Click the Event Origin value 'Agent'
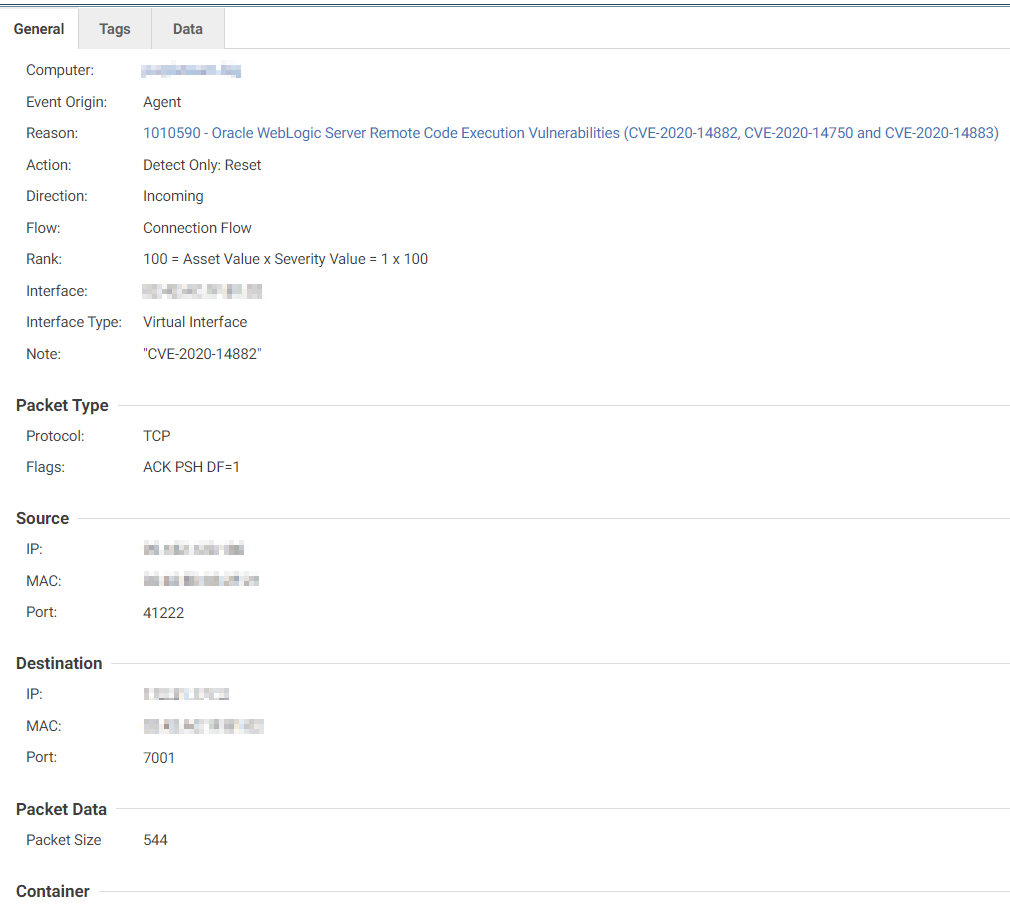 click(x=162, y=102)
